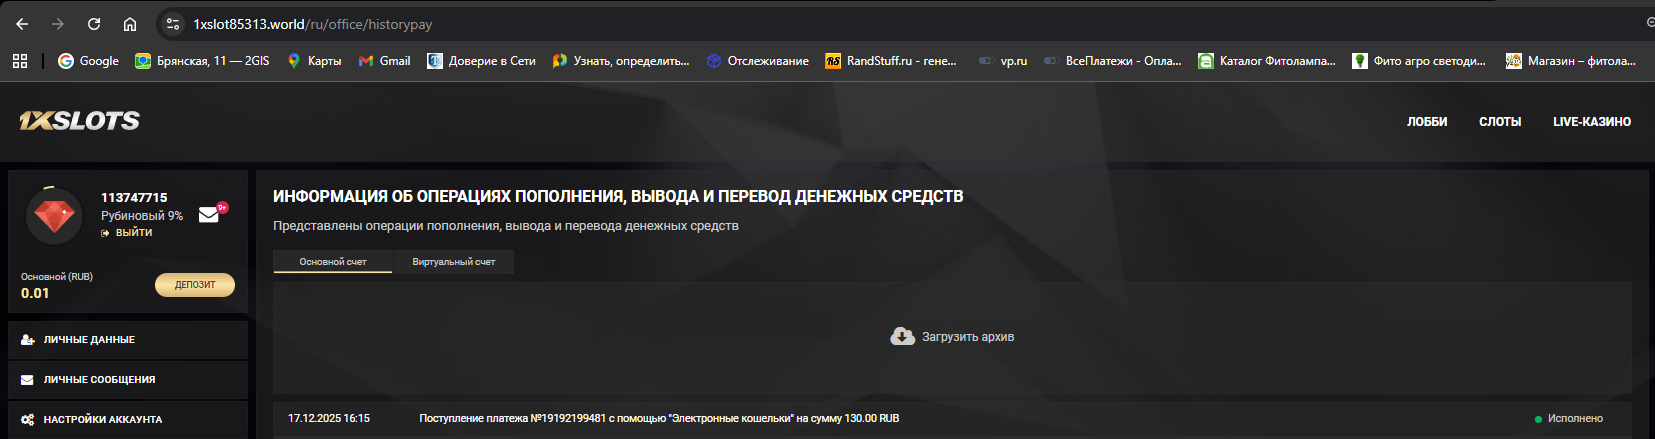Open the apps grid icon in bookmarks bar
This screenshot has width=1655, height=439.
click(20, 61)
